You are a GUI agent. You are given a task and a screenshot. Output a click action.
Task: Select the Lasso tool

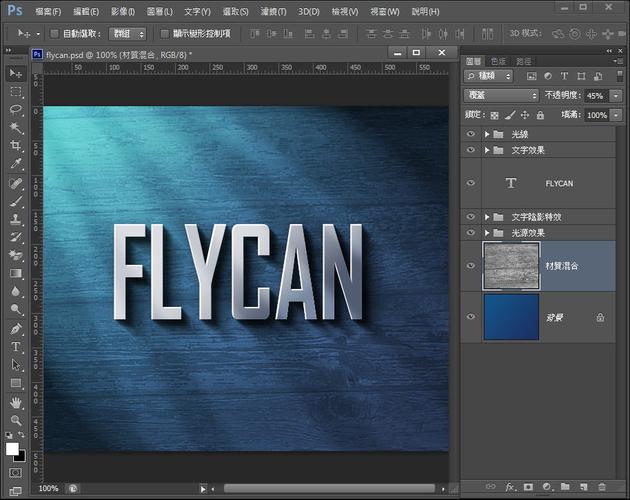(16, 109)
